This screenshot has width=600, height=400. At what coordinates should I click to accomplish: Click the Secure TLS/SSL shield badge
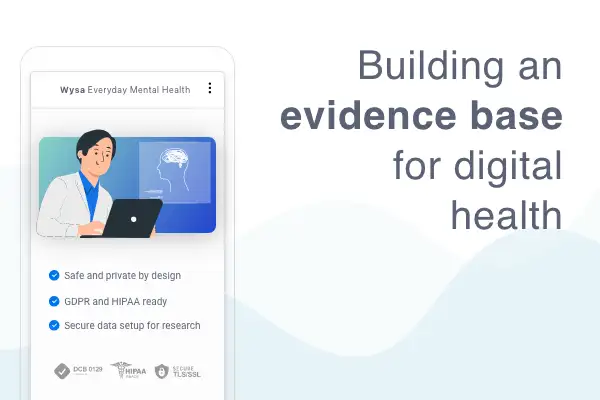(178, 371)
